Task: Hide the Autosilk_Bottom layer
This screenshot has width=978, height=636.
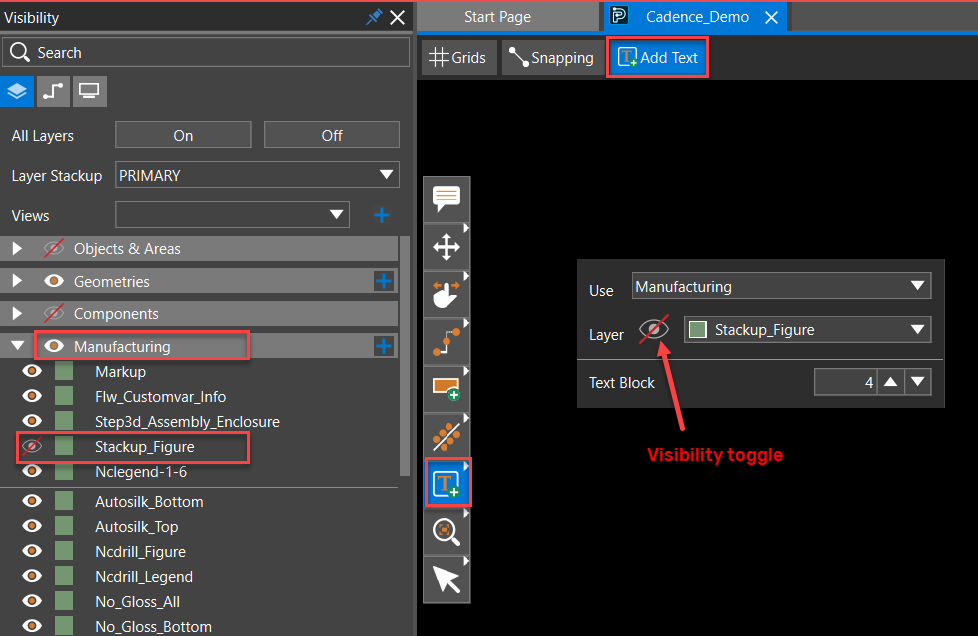Action: coord(32,501)
